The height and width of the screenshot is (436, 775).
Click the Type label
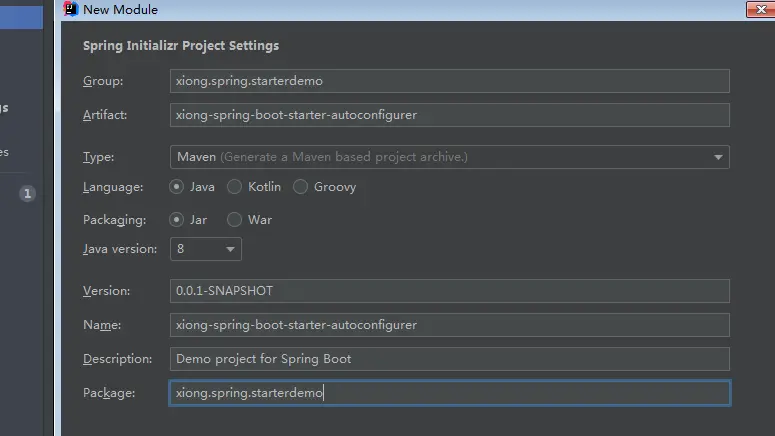[x=98, y=157]
